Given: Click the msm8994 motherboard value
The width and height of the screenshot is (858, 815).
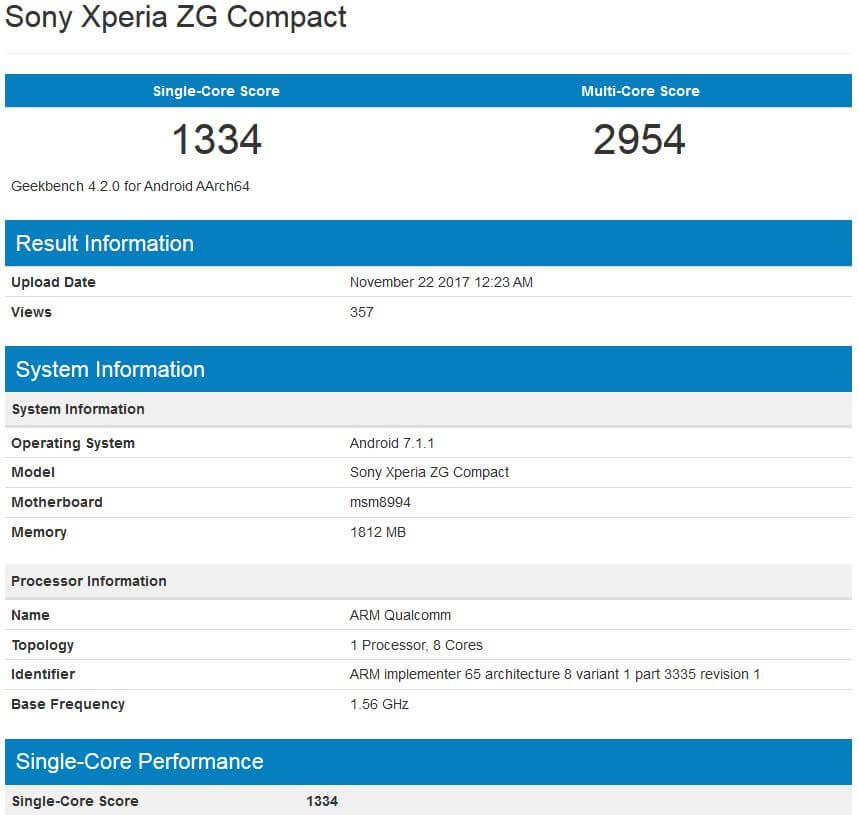Looking at the screenshot, I should [380, 502].
